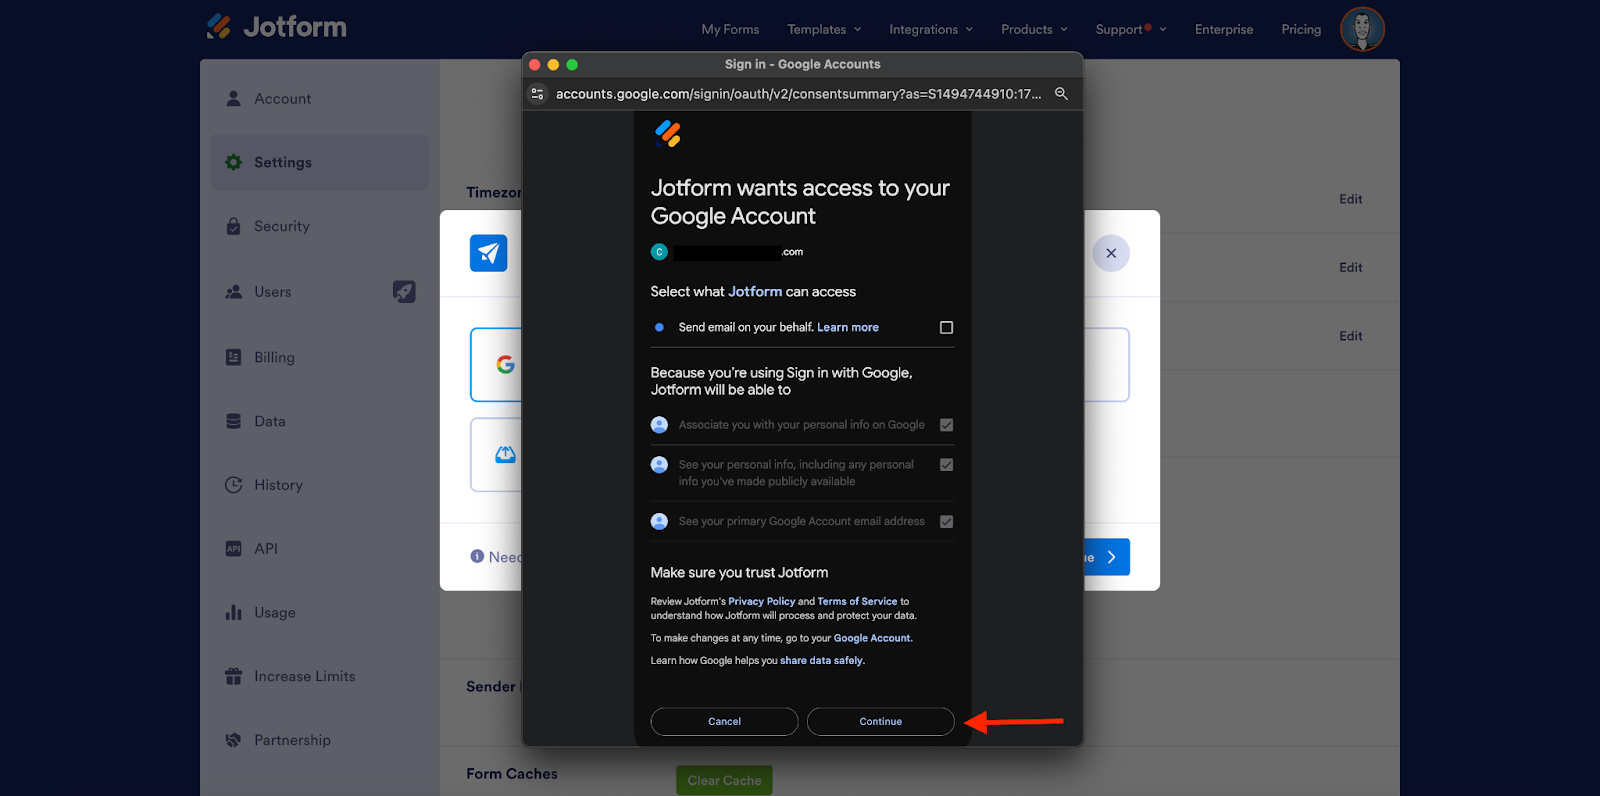Viewport: 1600px width, 796px height.
Task: Click Cancel in Google consent popup
Action: coord(724,721)
